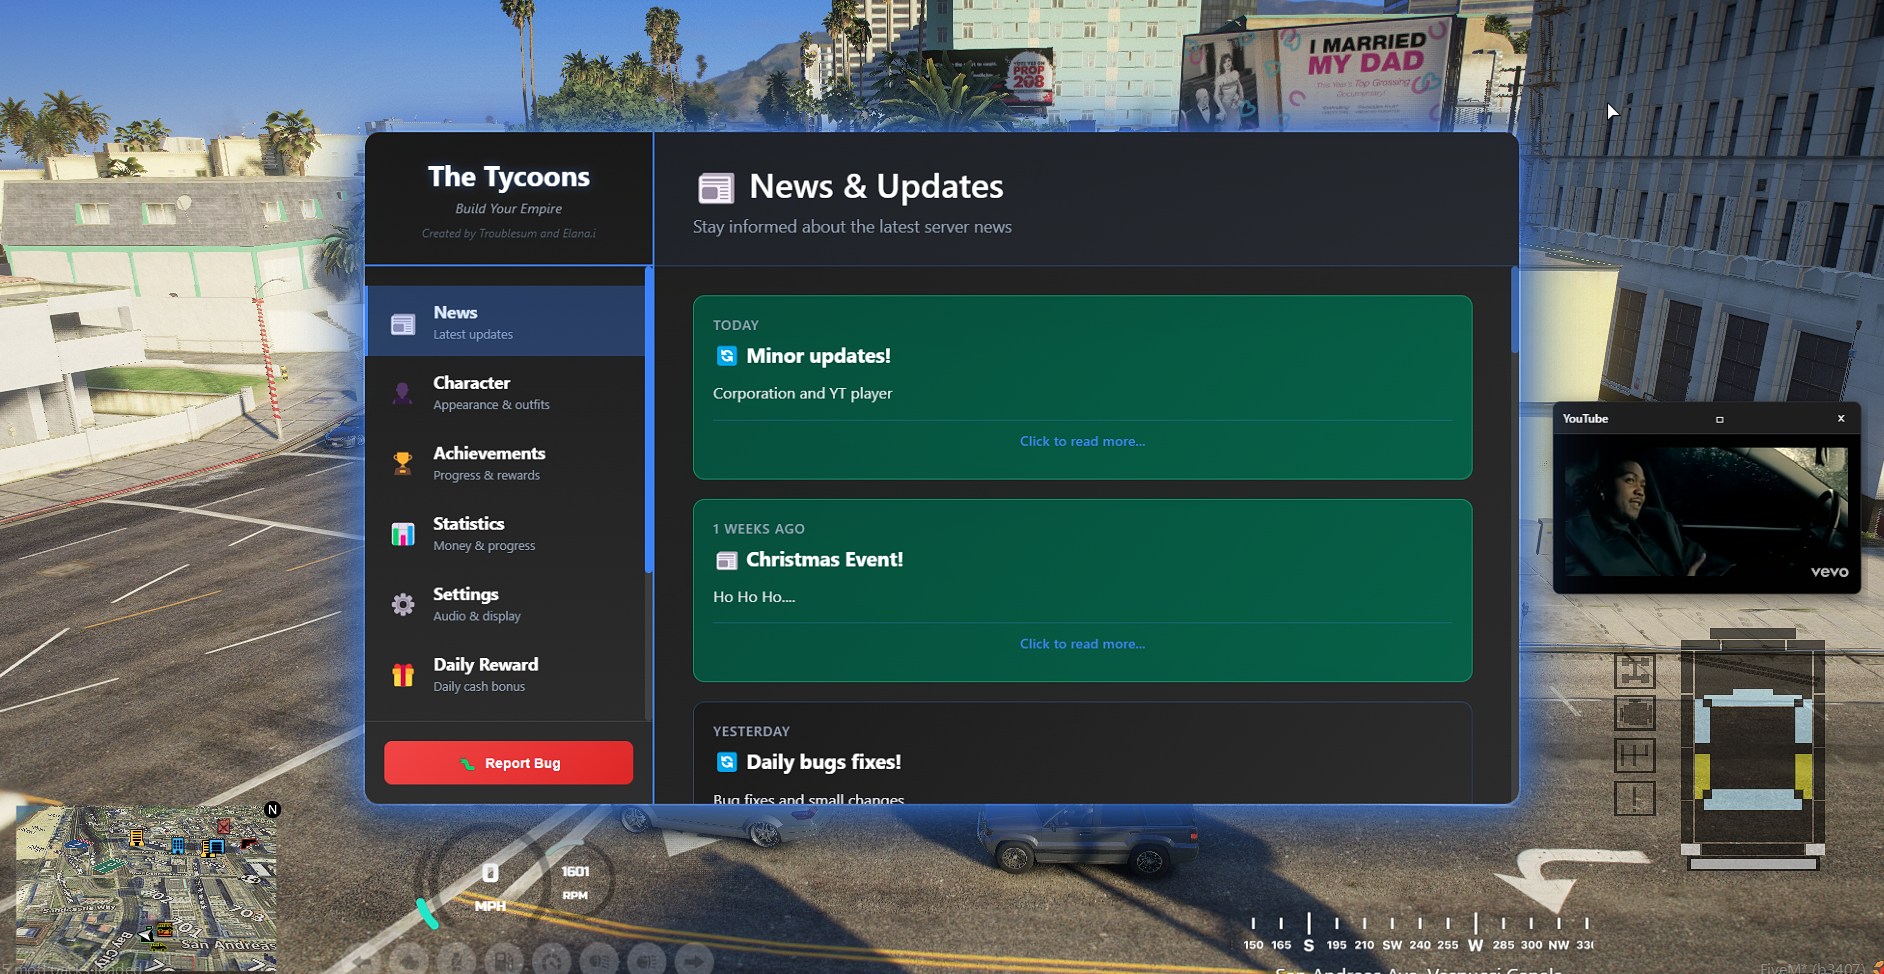
Task: Open the News latest updates section
Action: pyautogui.click(x=506, y=322)
